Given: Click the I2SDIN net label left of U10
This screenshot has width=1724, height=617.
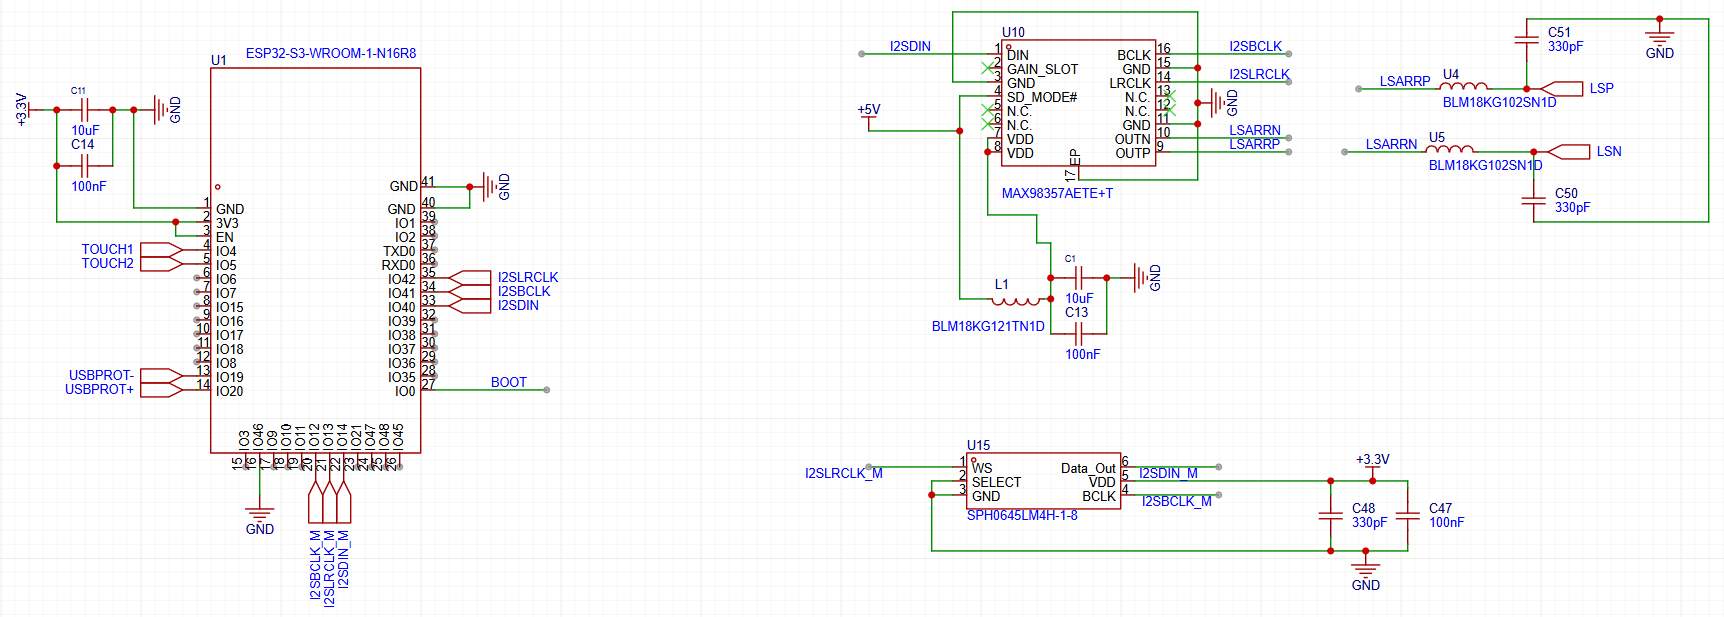Looking at the screenshot, I should tap(910, 46).
